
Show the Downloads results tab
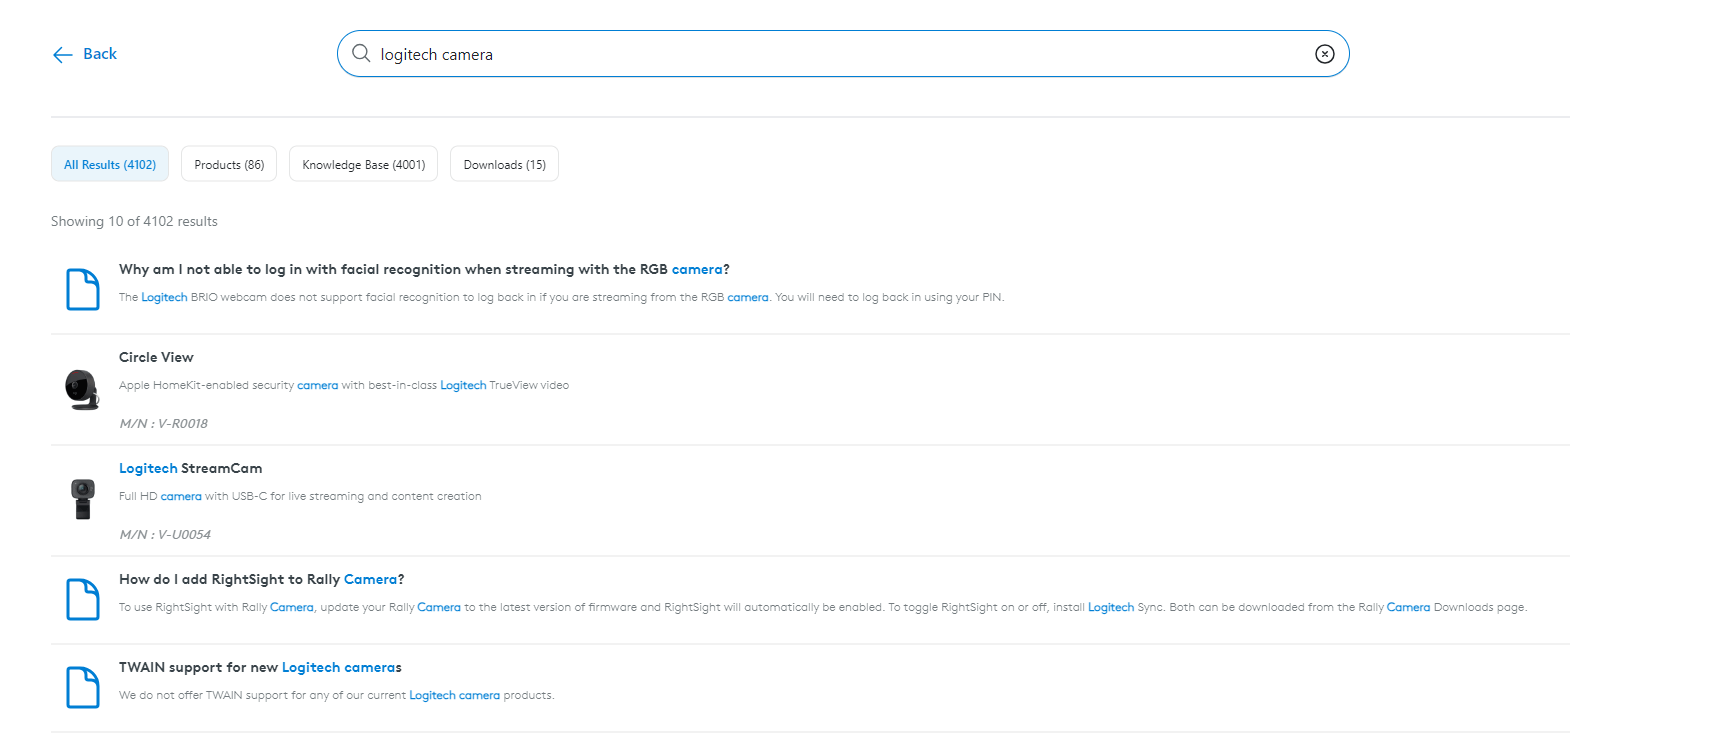[504, 165]
